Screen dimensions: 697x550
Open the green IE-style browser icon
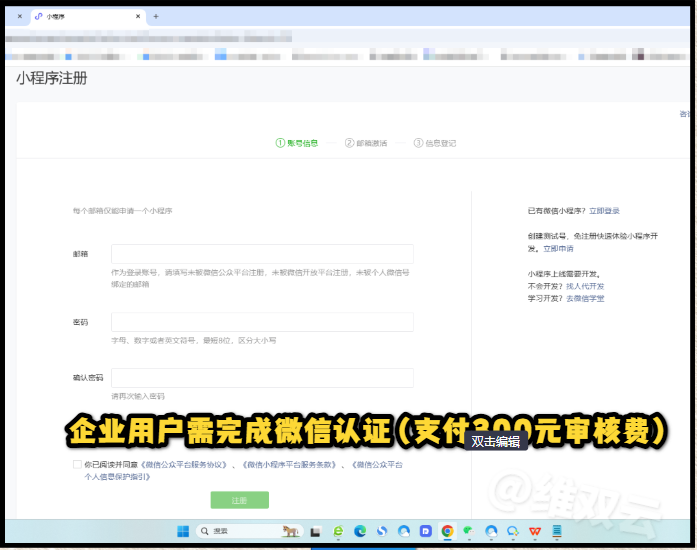(x=338, y=531)
